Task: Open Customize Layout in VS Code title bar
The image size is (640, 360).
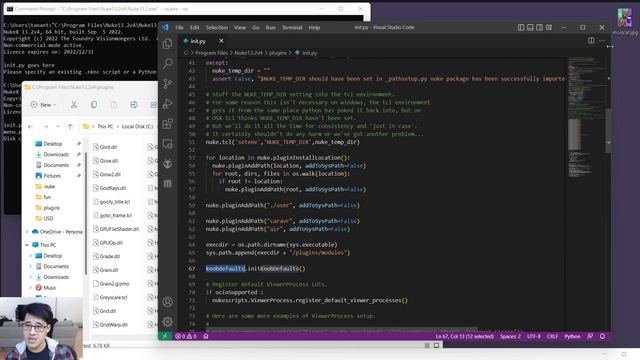Action: tap(549, 27)
